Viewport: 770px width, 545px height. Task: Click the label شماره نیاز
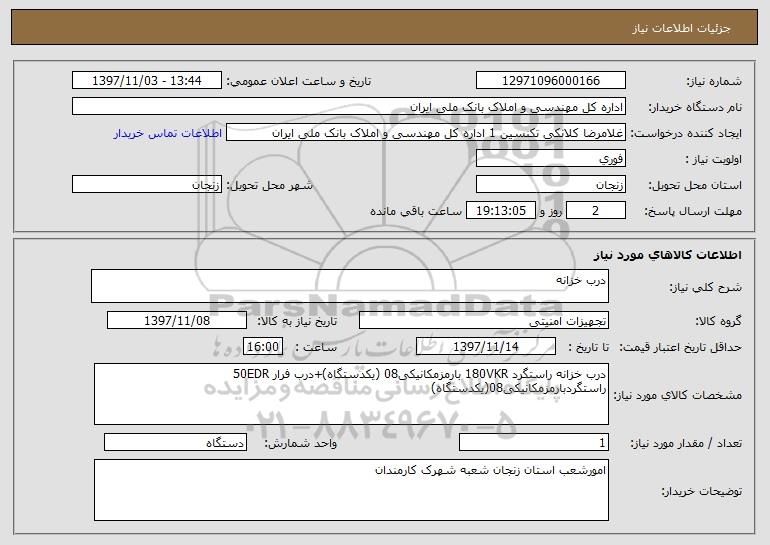714,82
